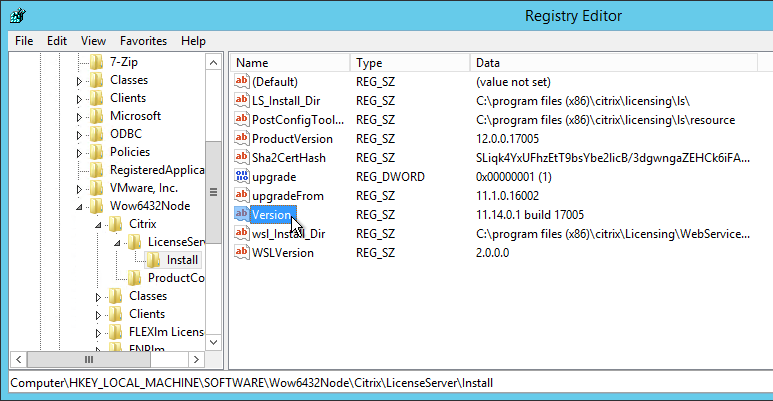Viewport: 773px width, 401px height.
Task: Click the Policies folder icon
Action: 97,152
